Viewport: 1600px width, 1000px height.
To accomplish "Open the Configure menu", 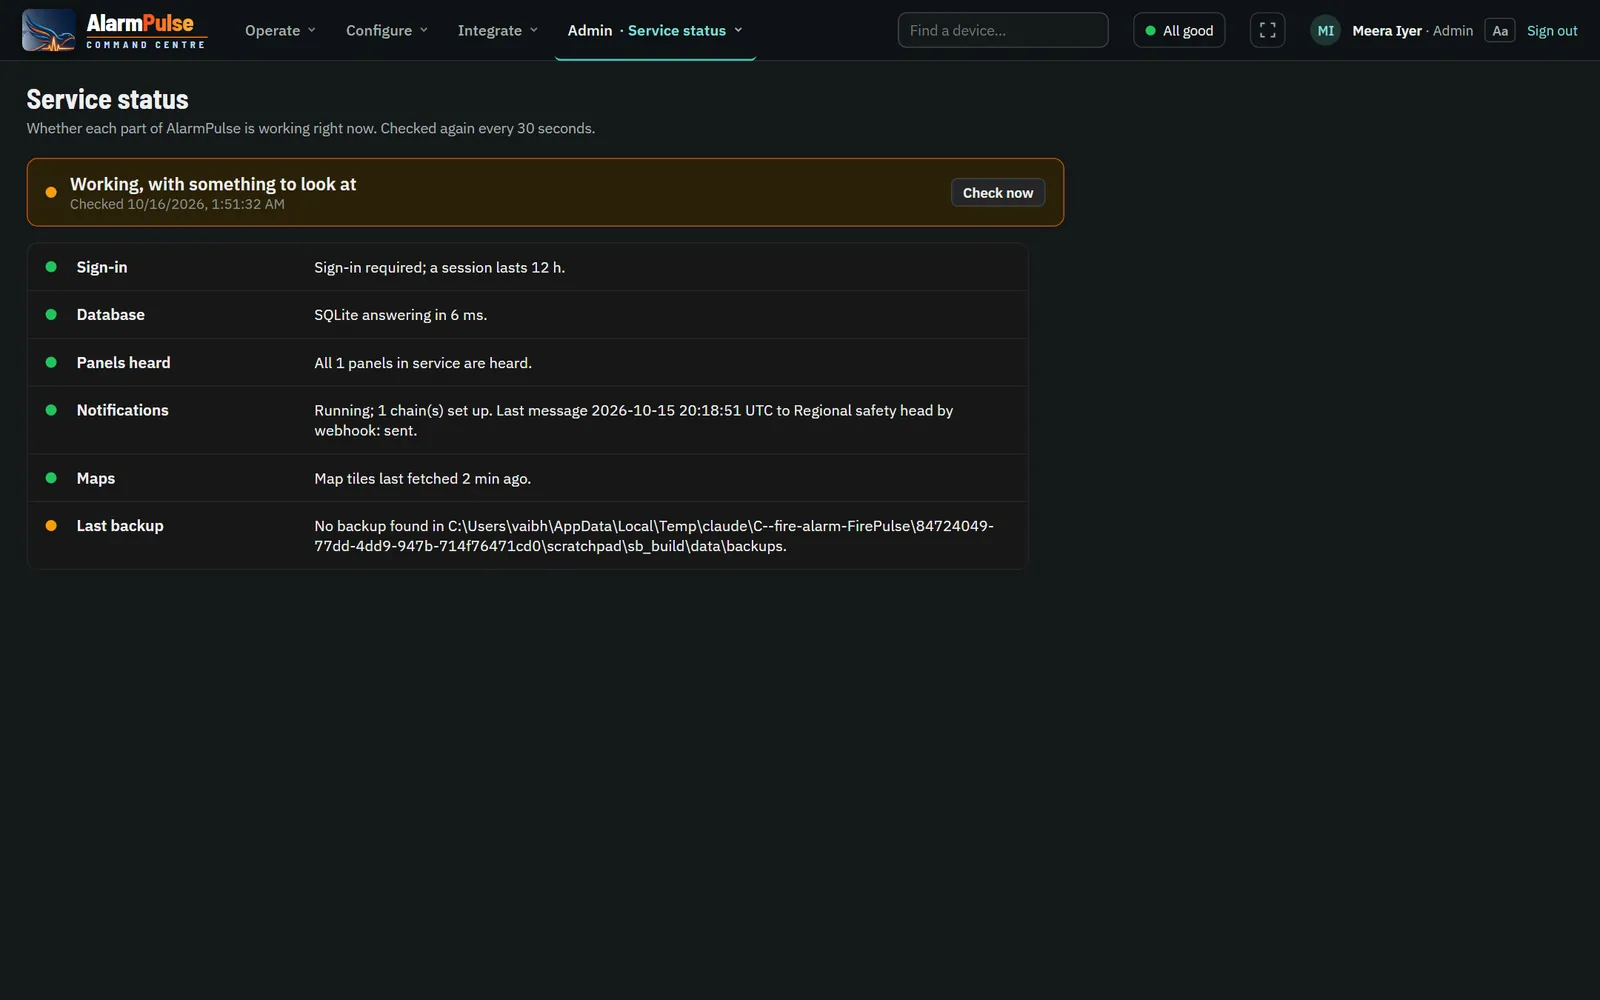I will [x=387, y=30].
